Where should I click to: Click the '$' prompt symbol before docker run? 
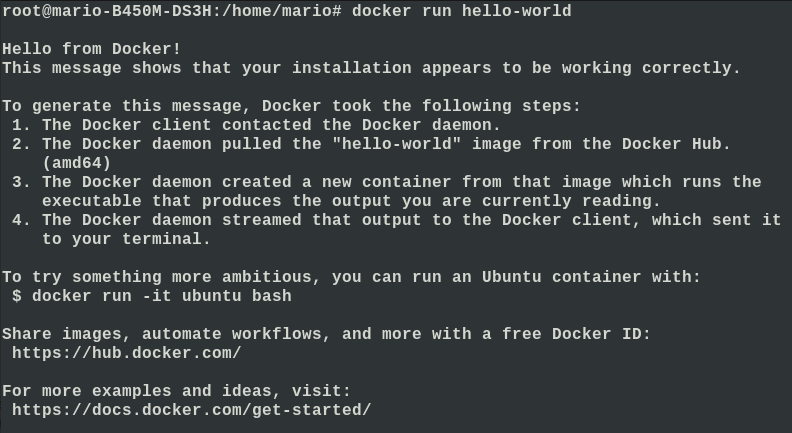[17, 296]
